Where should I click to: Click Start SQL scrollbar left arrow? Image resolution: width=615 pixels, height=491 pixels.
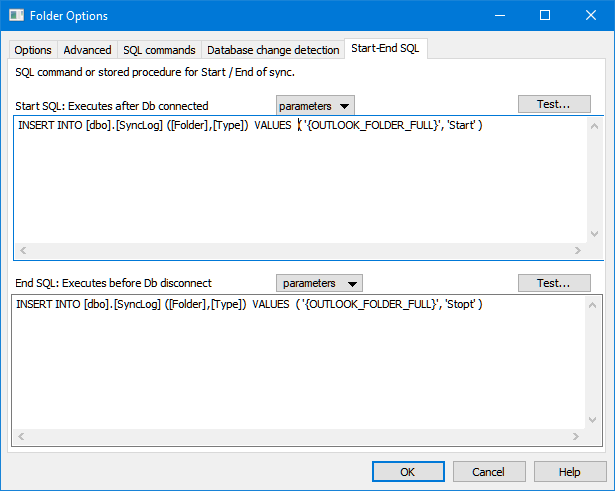tap(24, 251)
